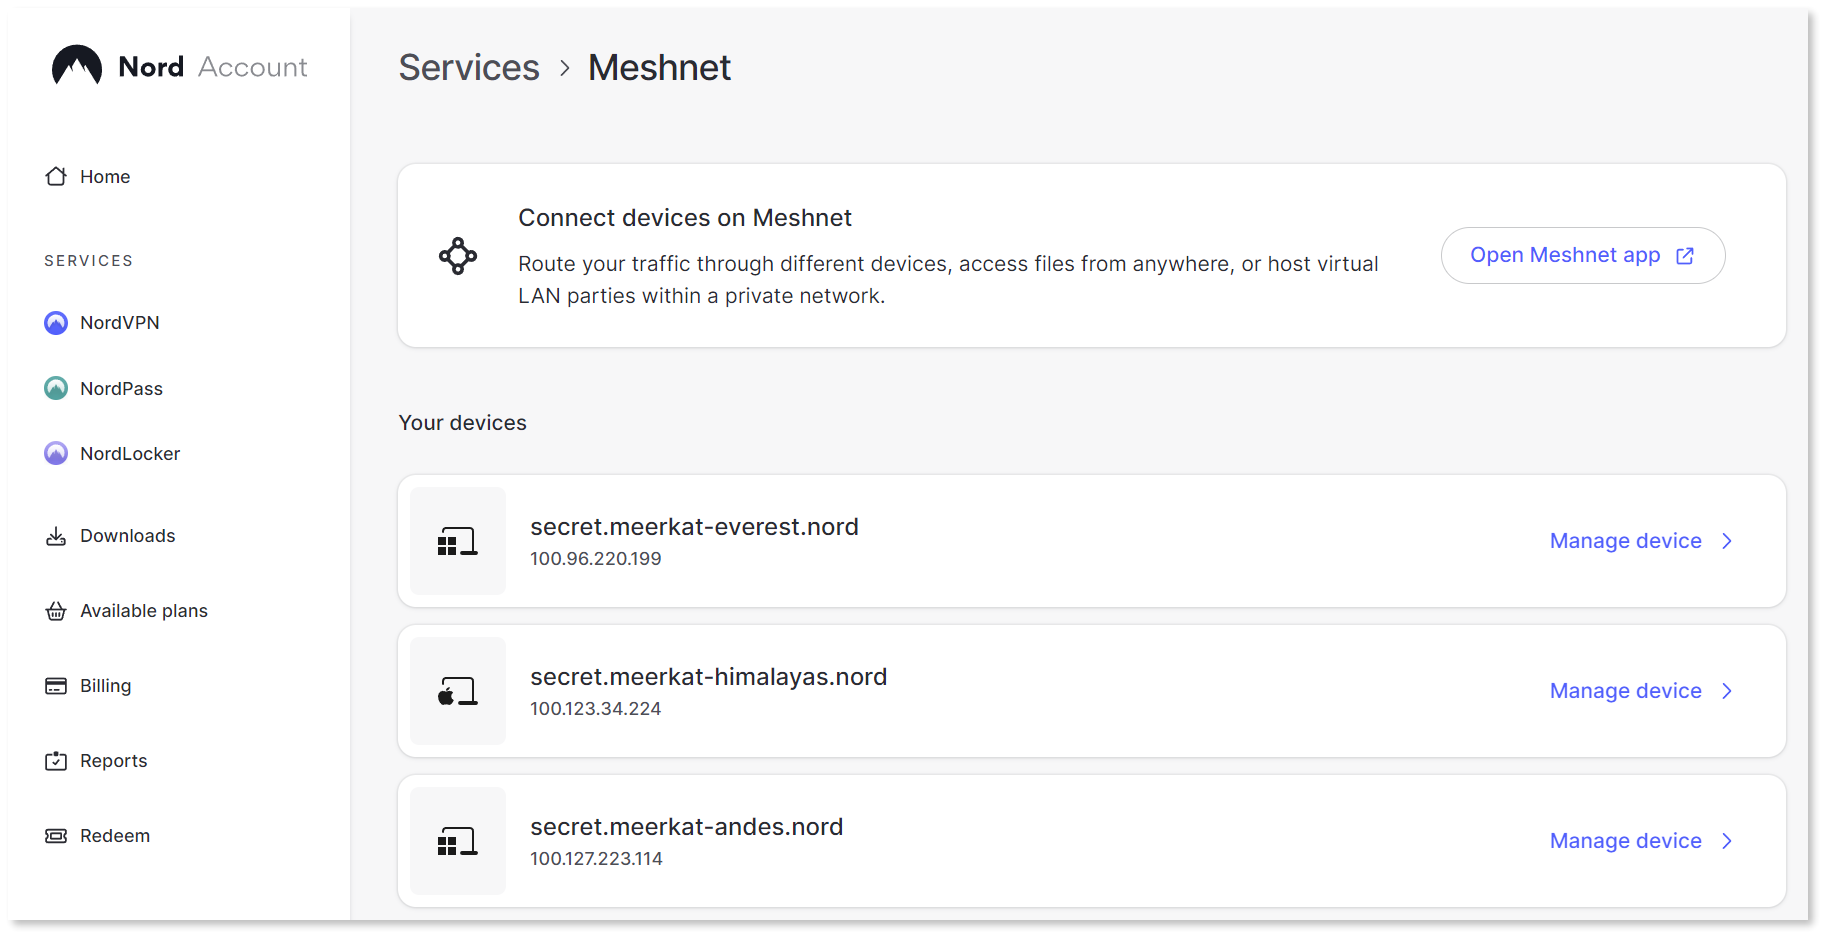Click the Apple device icon for secret.meerkat-himalayas.nord
This screenshot has width=1821, height=933.
(x=457, y=691)
